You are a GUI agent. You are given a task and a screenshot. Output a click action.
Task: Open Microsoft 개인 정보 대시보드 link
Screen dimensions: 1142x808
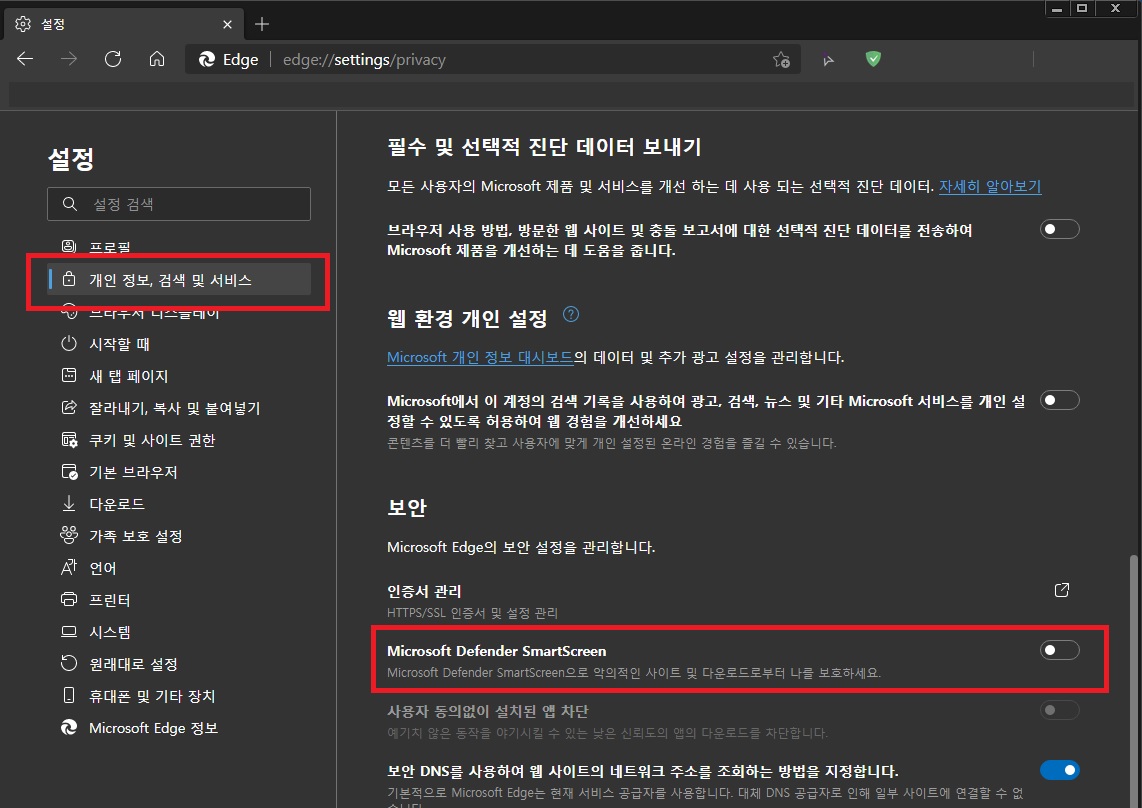tap(480, 358)
